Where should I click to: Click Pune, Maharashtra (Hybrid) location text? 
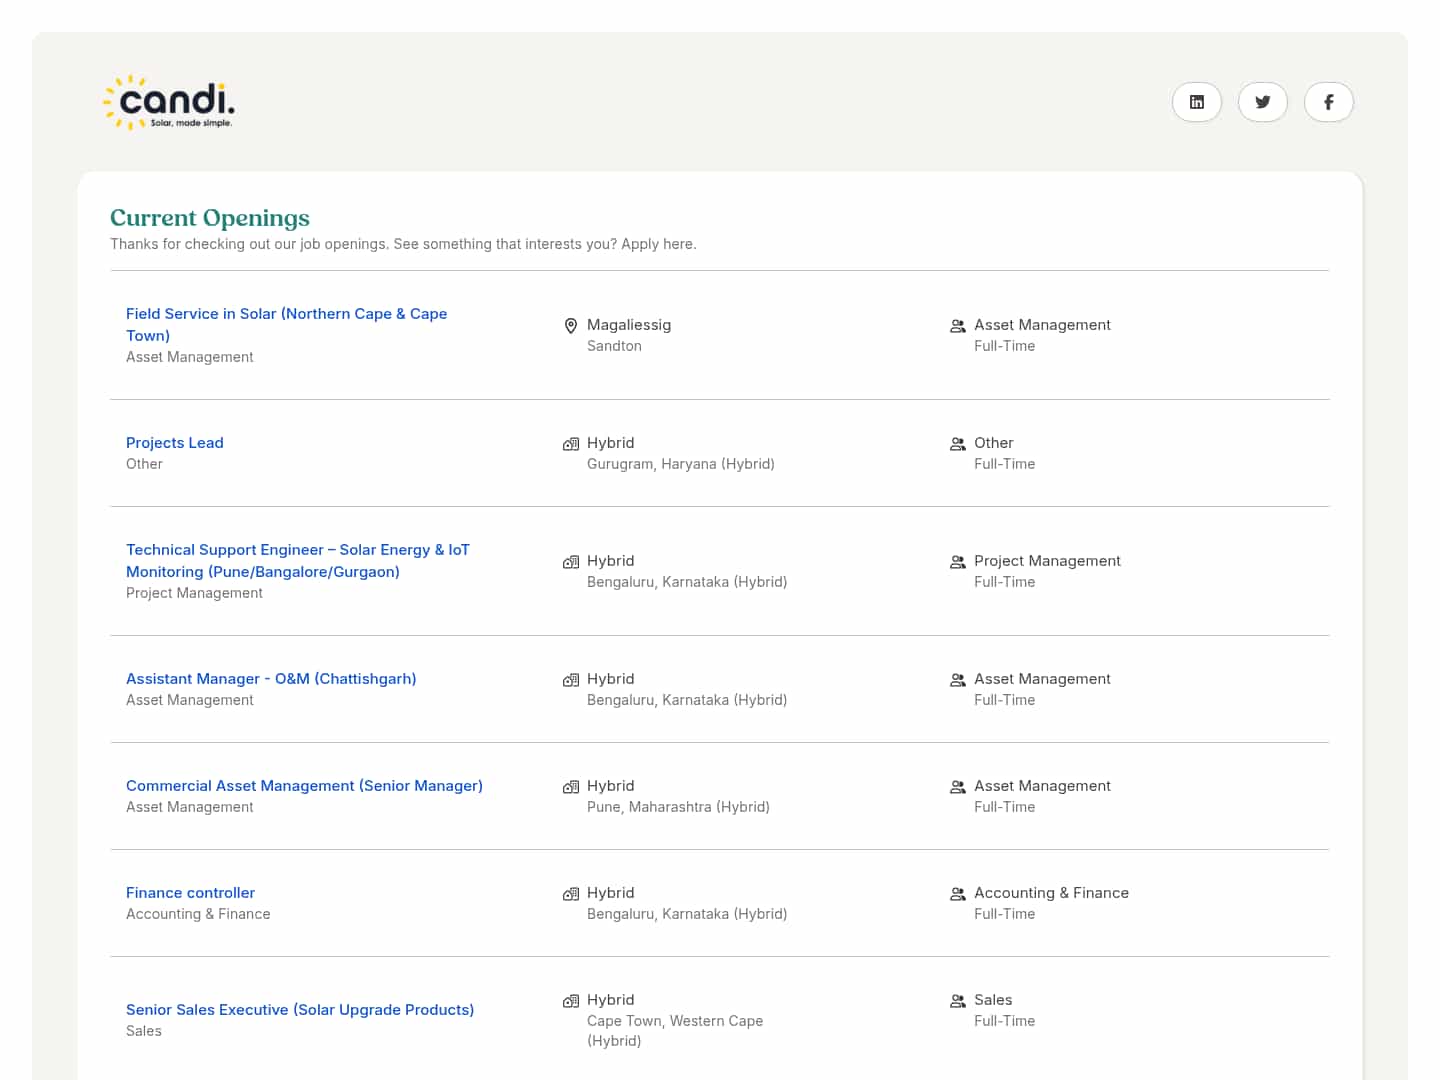[x=678, y=807]
